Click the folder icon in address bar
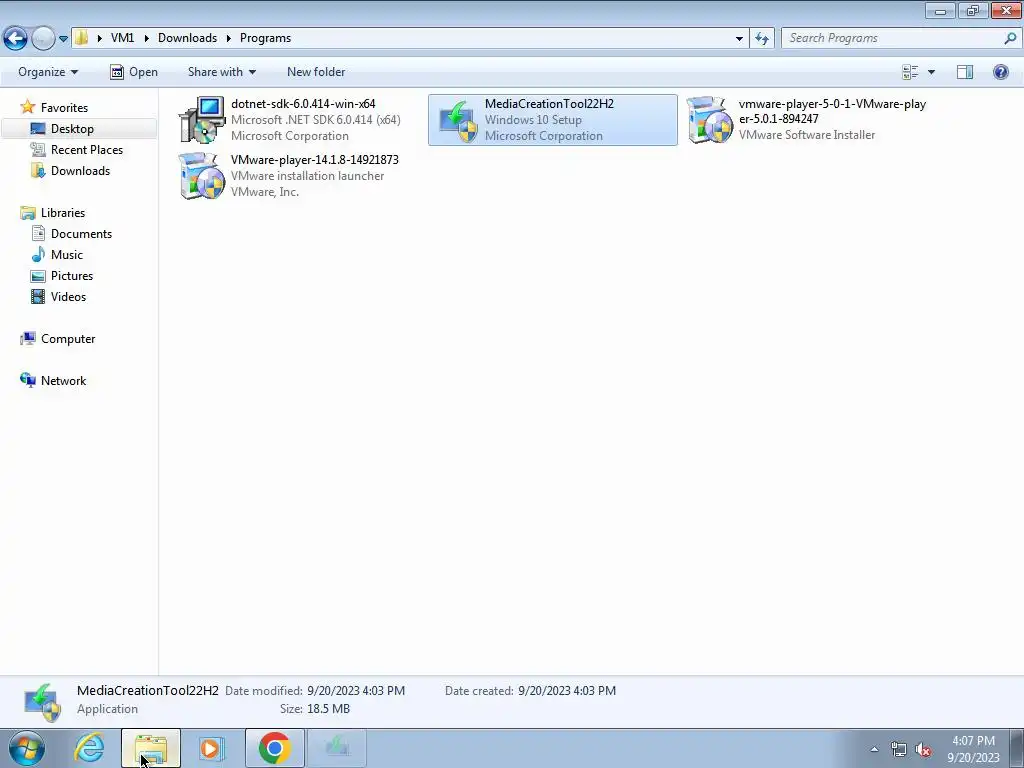This screenshot has width=1024, height=768. (x=81, y=38)
